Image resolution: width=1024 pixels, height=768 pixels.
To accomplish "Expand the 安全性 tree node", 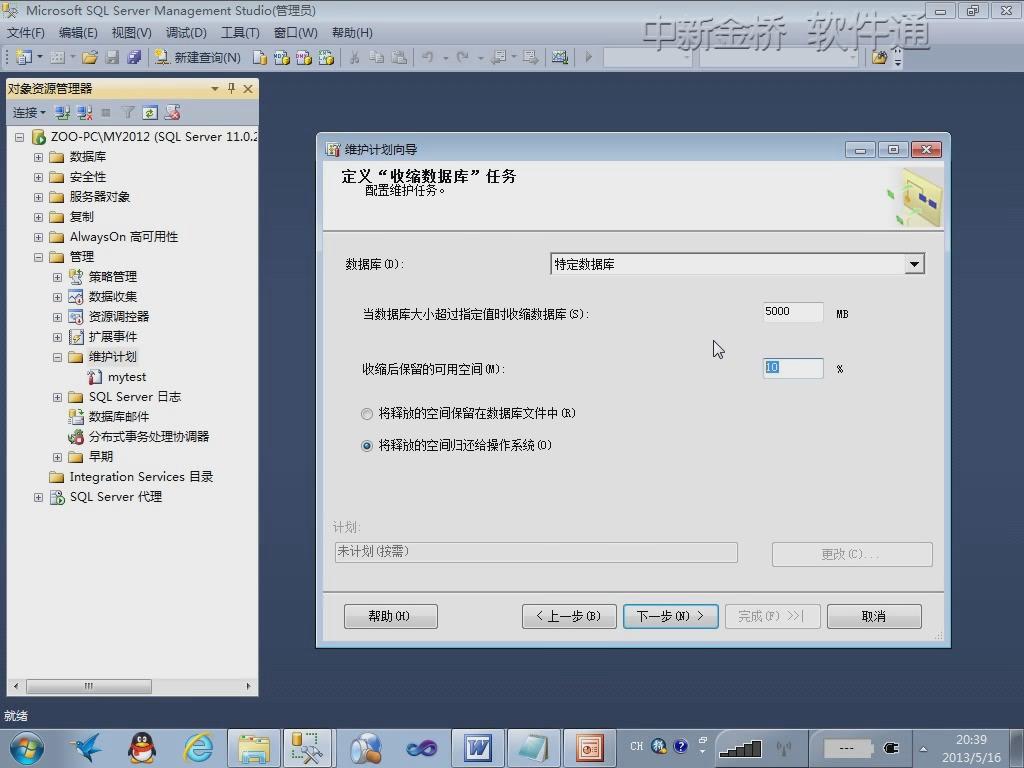I will tap(39, 178).
